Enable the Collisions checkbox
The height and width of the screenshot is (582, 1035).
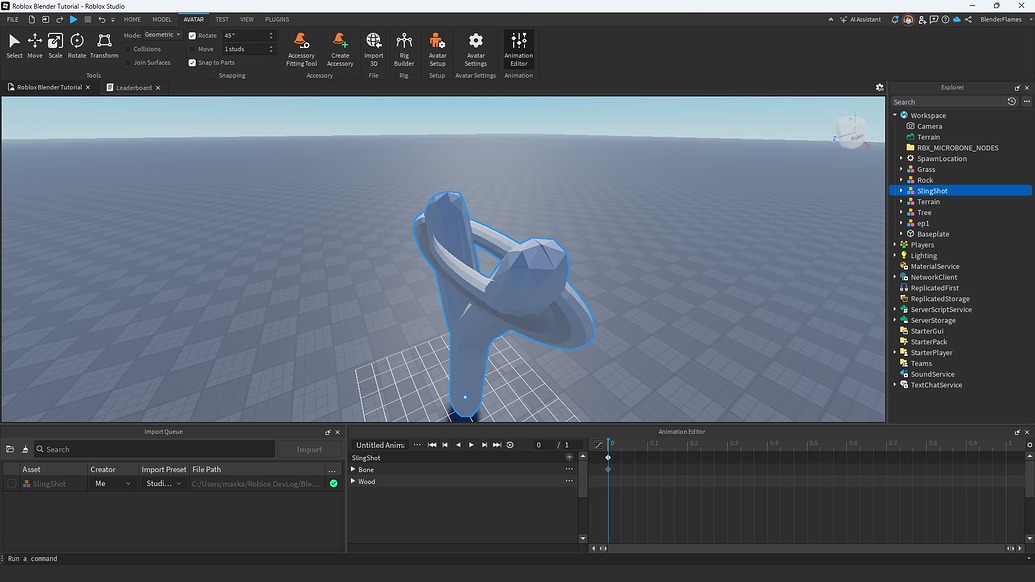128,49
